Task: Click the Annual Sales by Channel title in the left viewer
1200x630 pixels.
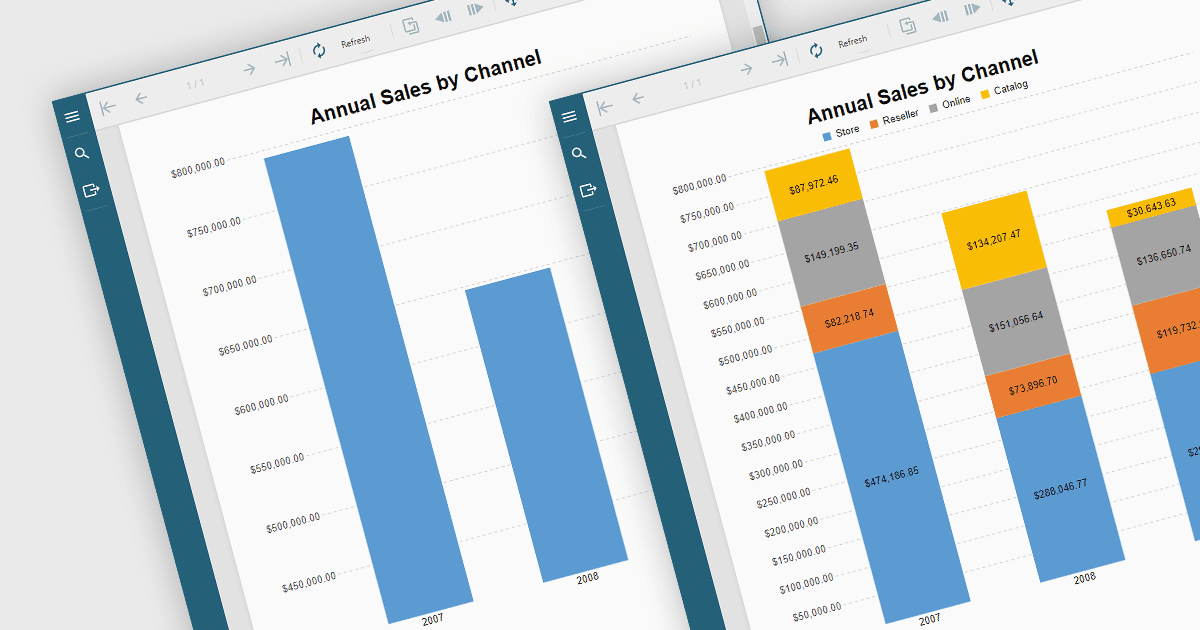Action: click(425, 86)
